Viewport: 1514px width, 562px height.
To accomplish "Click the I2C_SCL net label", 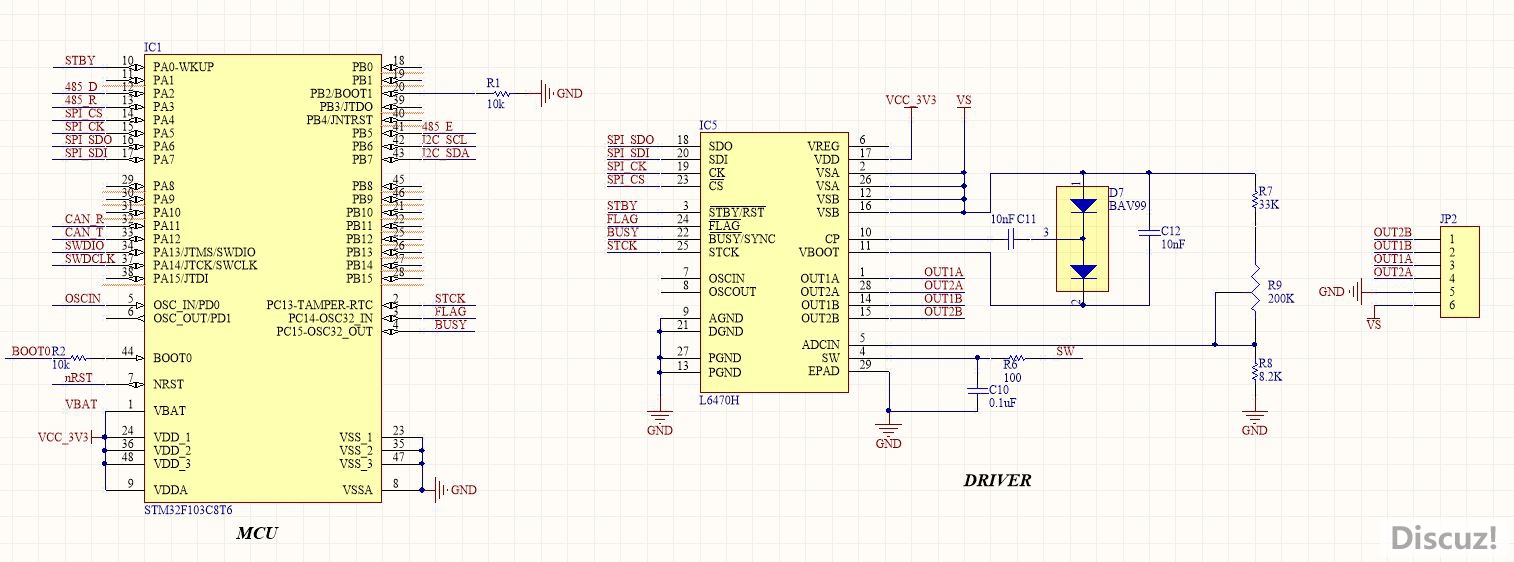I will (444, 139).
